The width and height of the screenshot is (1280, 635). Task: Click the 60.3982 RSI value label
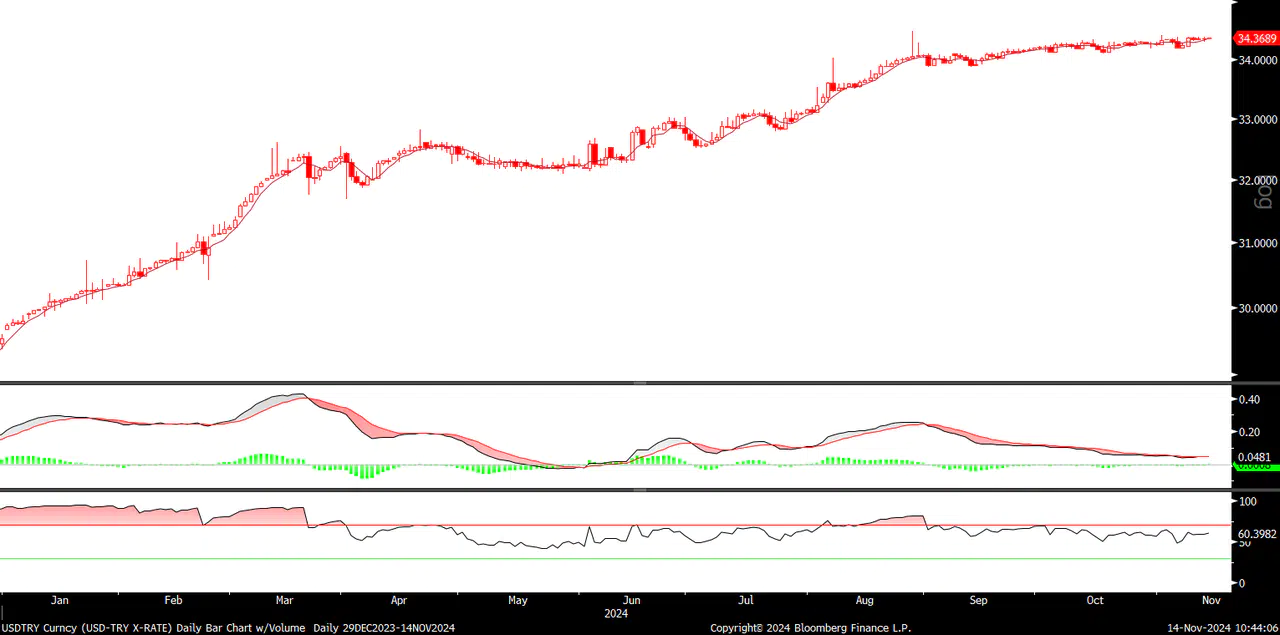click(x=1257, y=534)
